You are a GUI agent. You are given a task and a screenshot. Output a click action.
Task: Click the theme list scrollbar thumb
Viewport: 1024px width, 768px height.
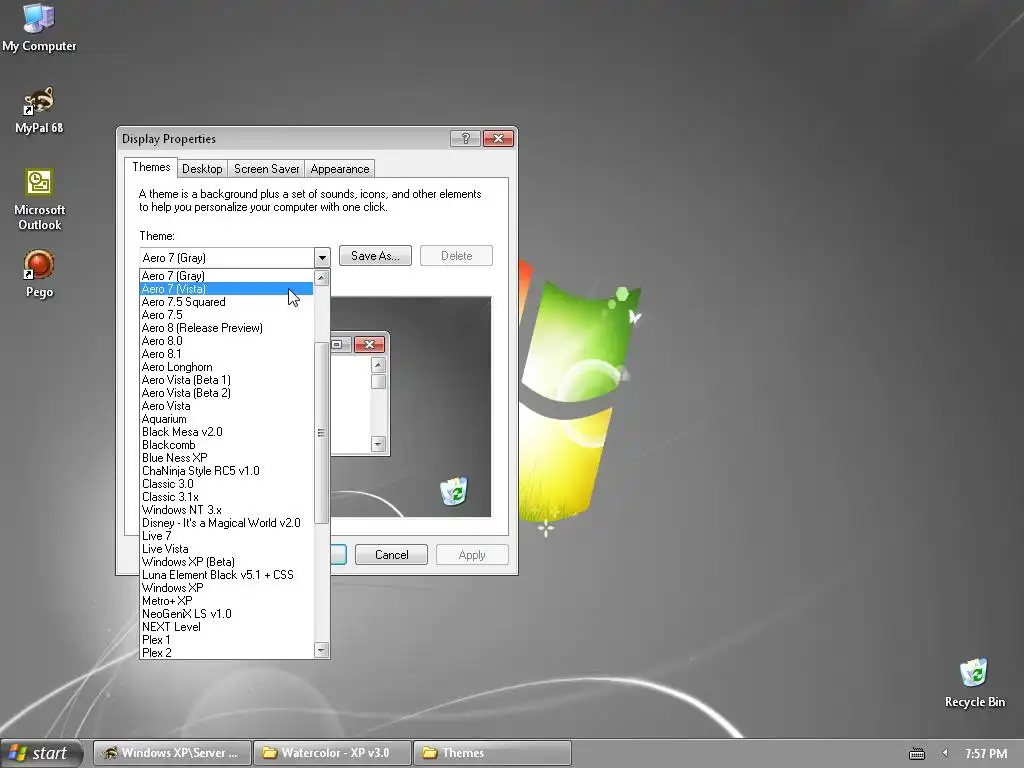tap(321, 432)
